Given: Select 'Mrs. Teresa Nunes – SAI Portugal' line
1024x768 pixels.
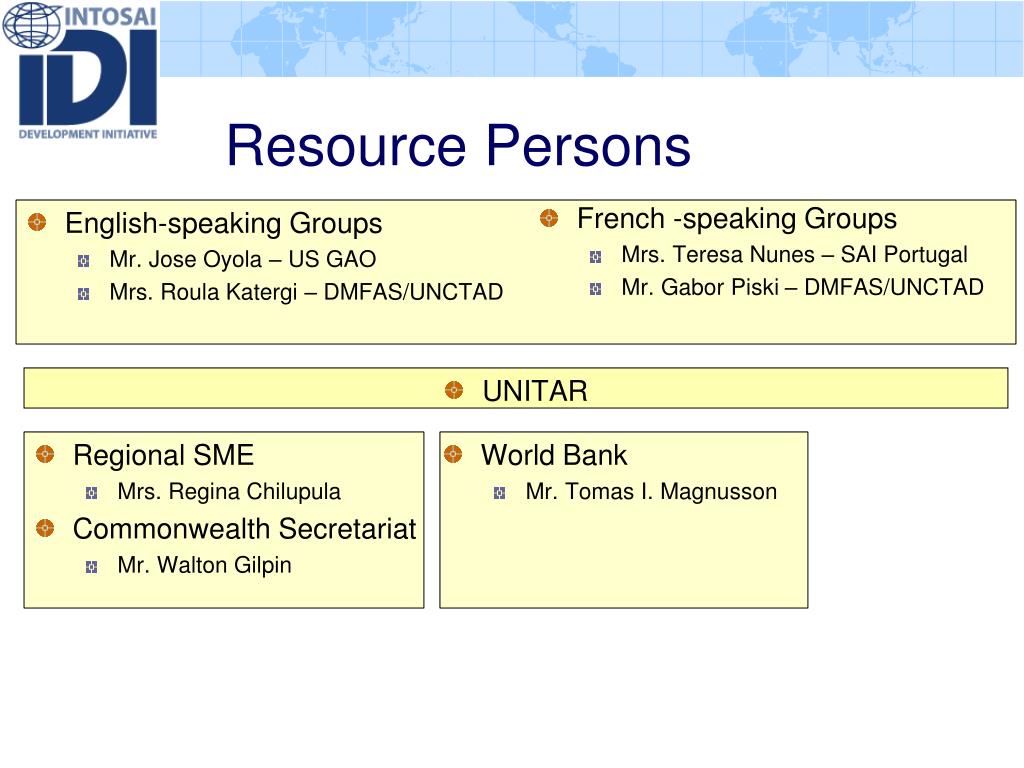Looking at the screenshot, I should [794, 255].
